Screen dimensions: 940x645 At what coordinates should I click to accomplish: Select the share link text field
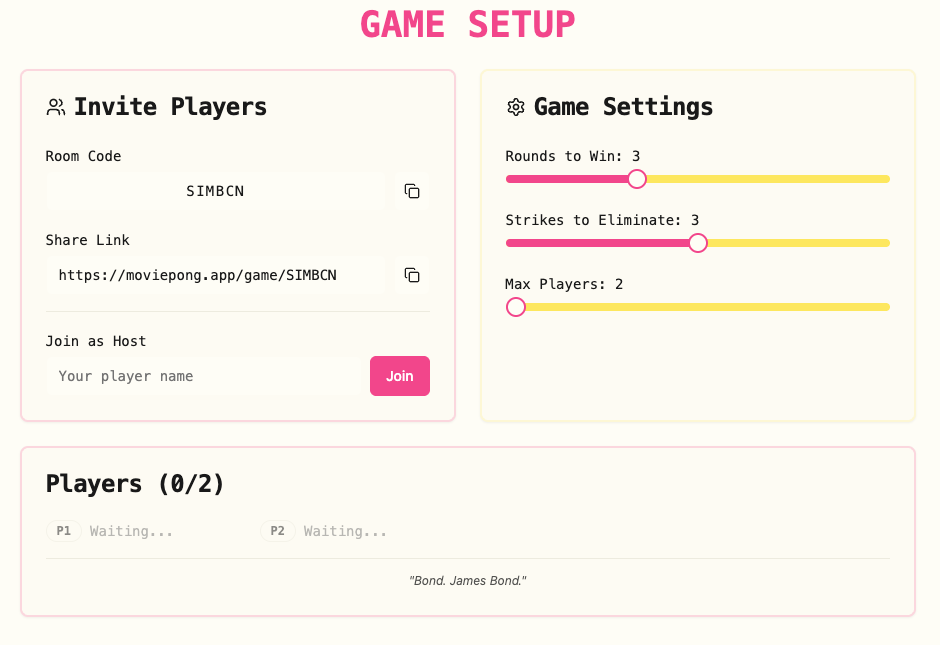tap(215, 275)
